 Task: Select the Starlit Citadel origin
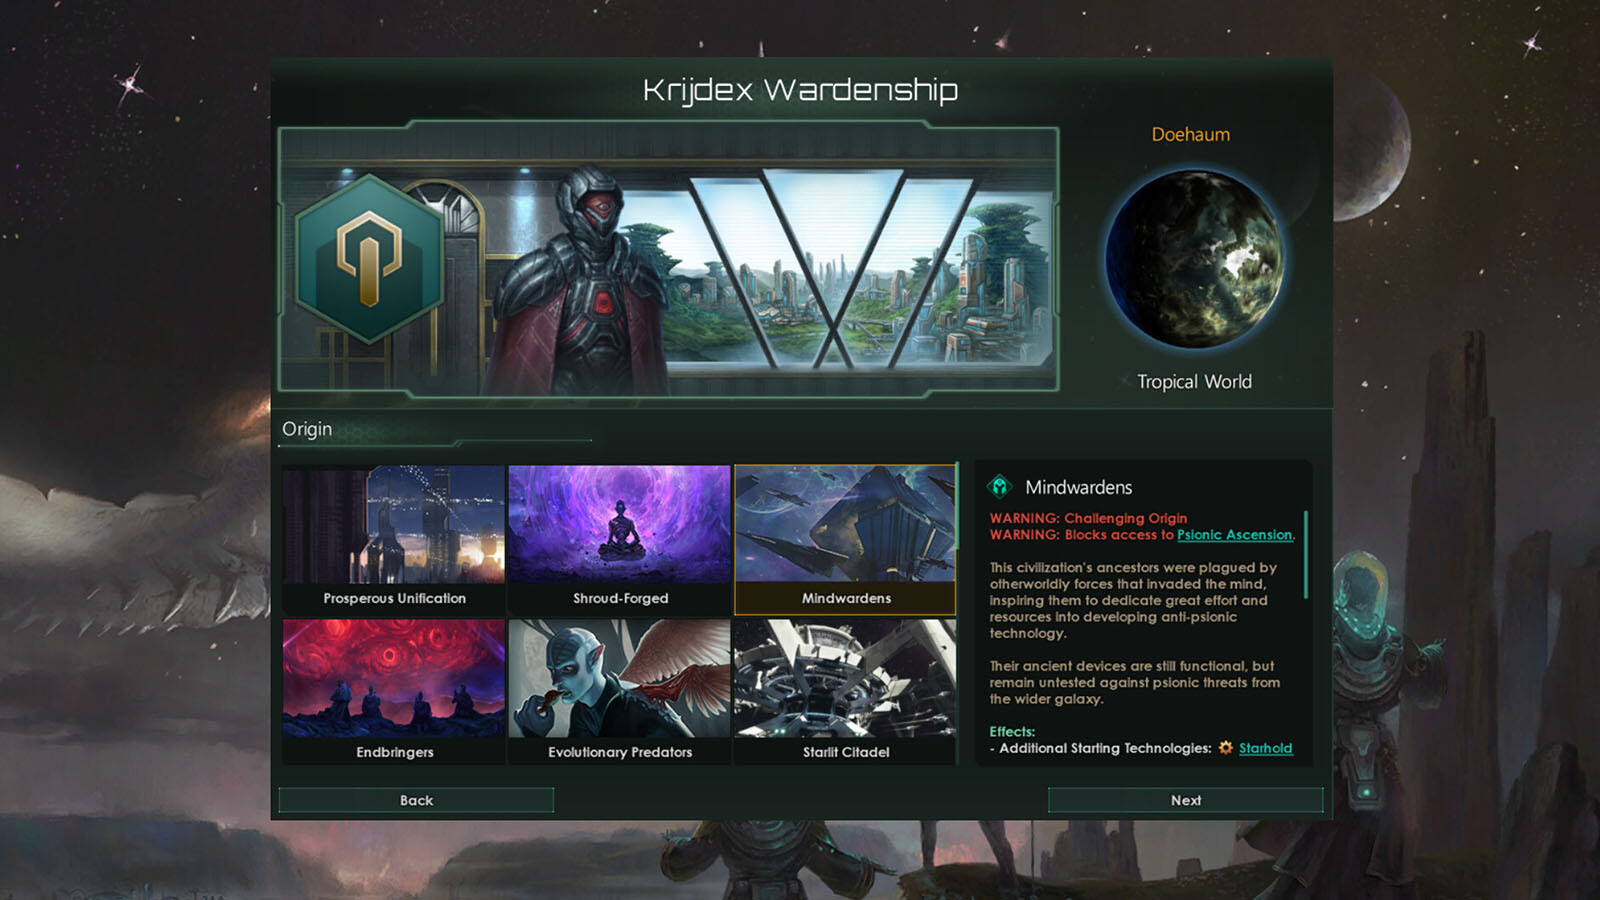[845, 692]
